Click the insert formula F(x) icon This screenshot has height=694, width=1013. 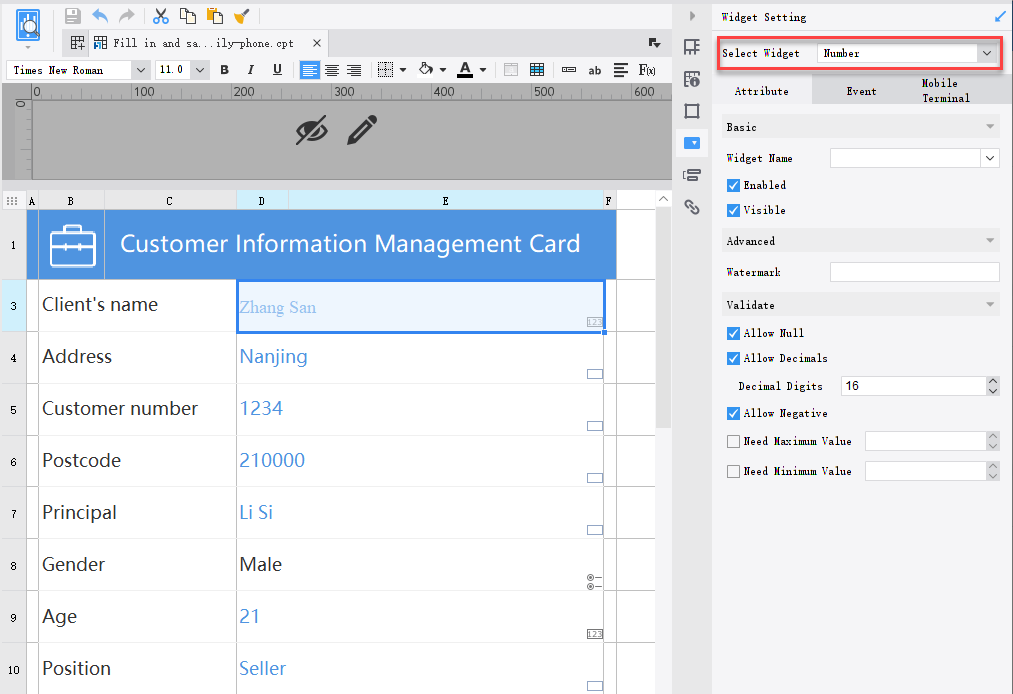pos(647,70)
